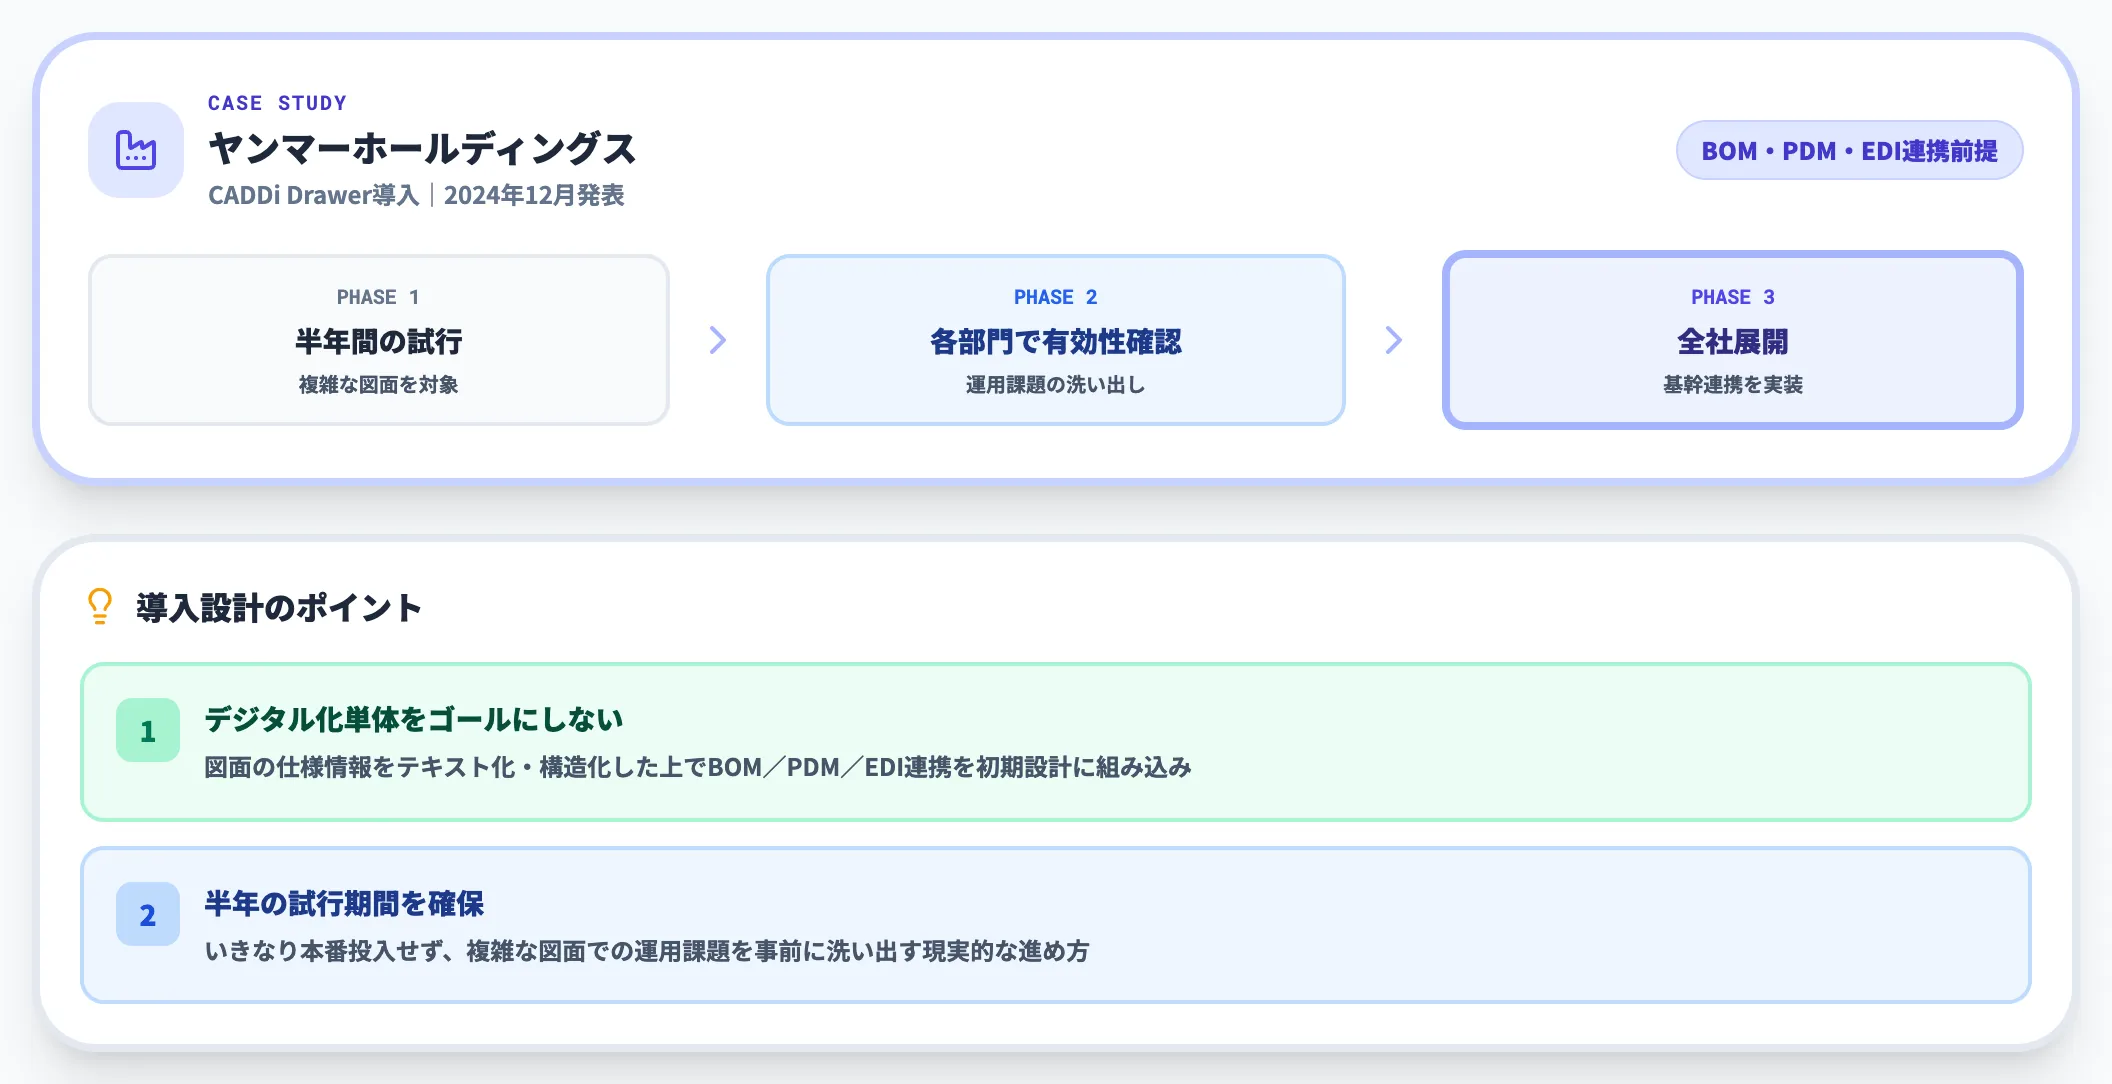Screen dimensions: 2112x1084
Task: Select the PHASE 3 全社展開 card
Action: coord(1732,340)
